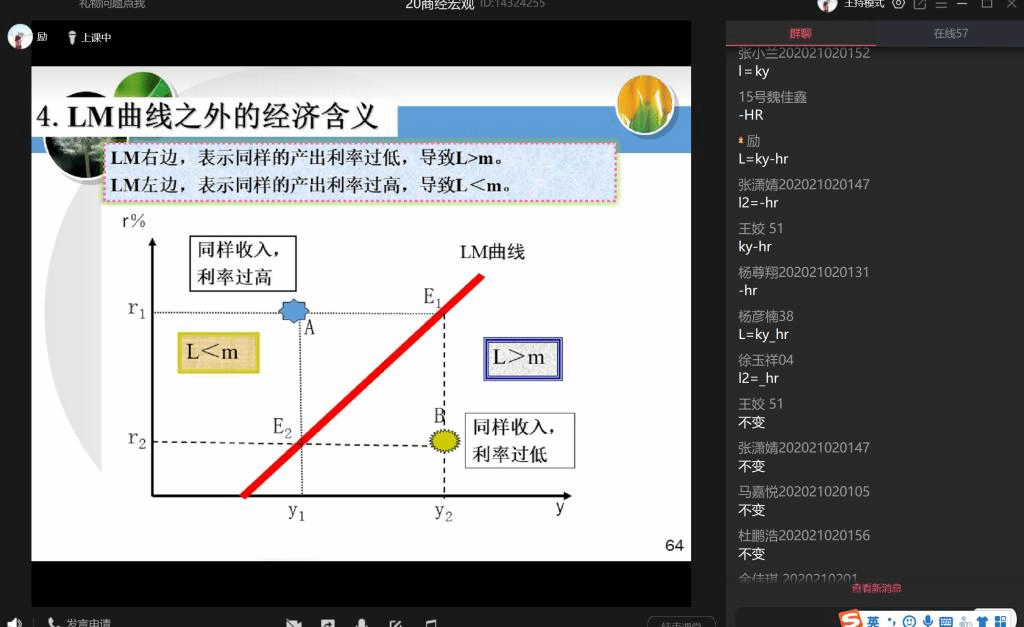
Task: Click the voice input microphone in Sogou bar
Action: [x=927, y=620]
